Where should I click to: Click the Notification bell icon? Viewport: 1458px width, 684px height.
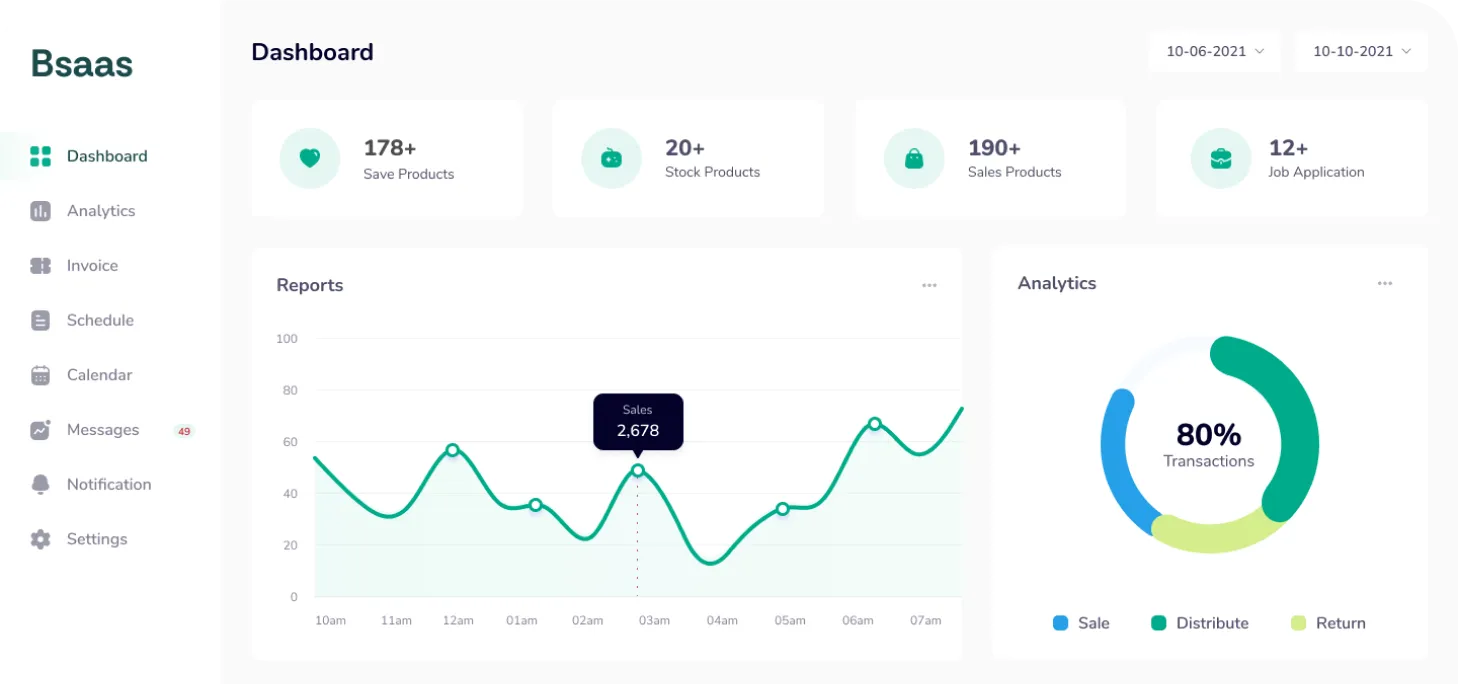click(40, 484)
